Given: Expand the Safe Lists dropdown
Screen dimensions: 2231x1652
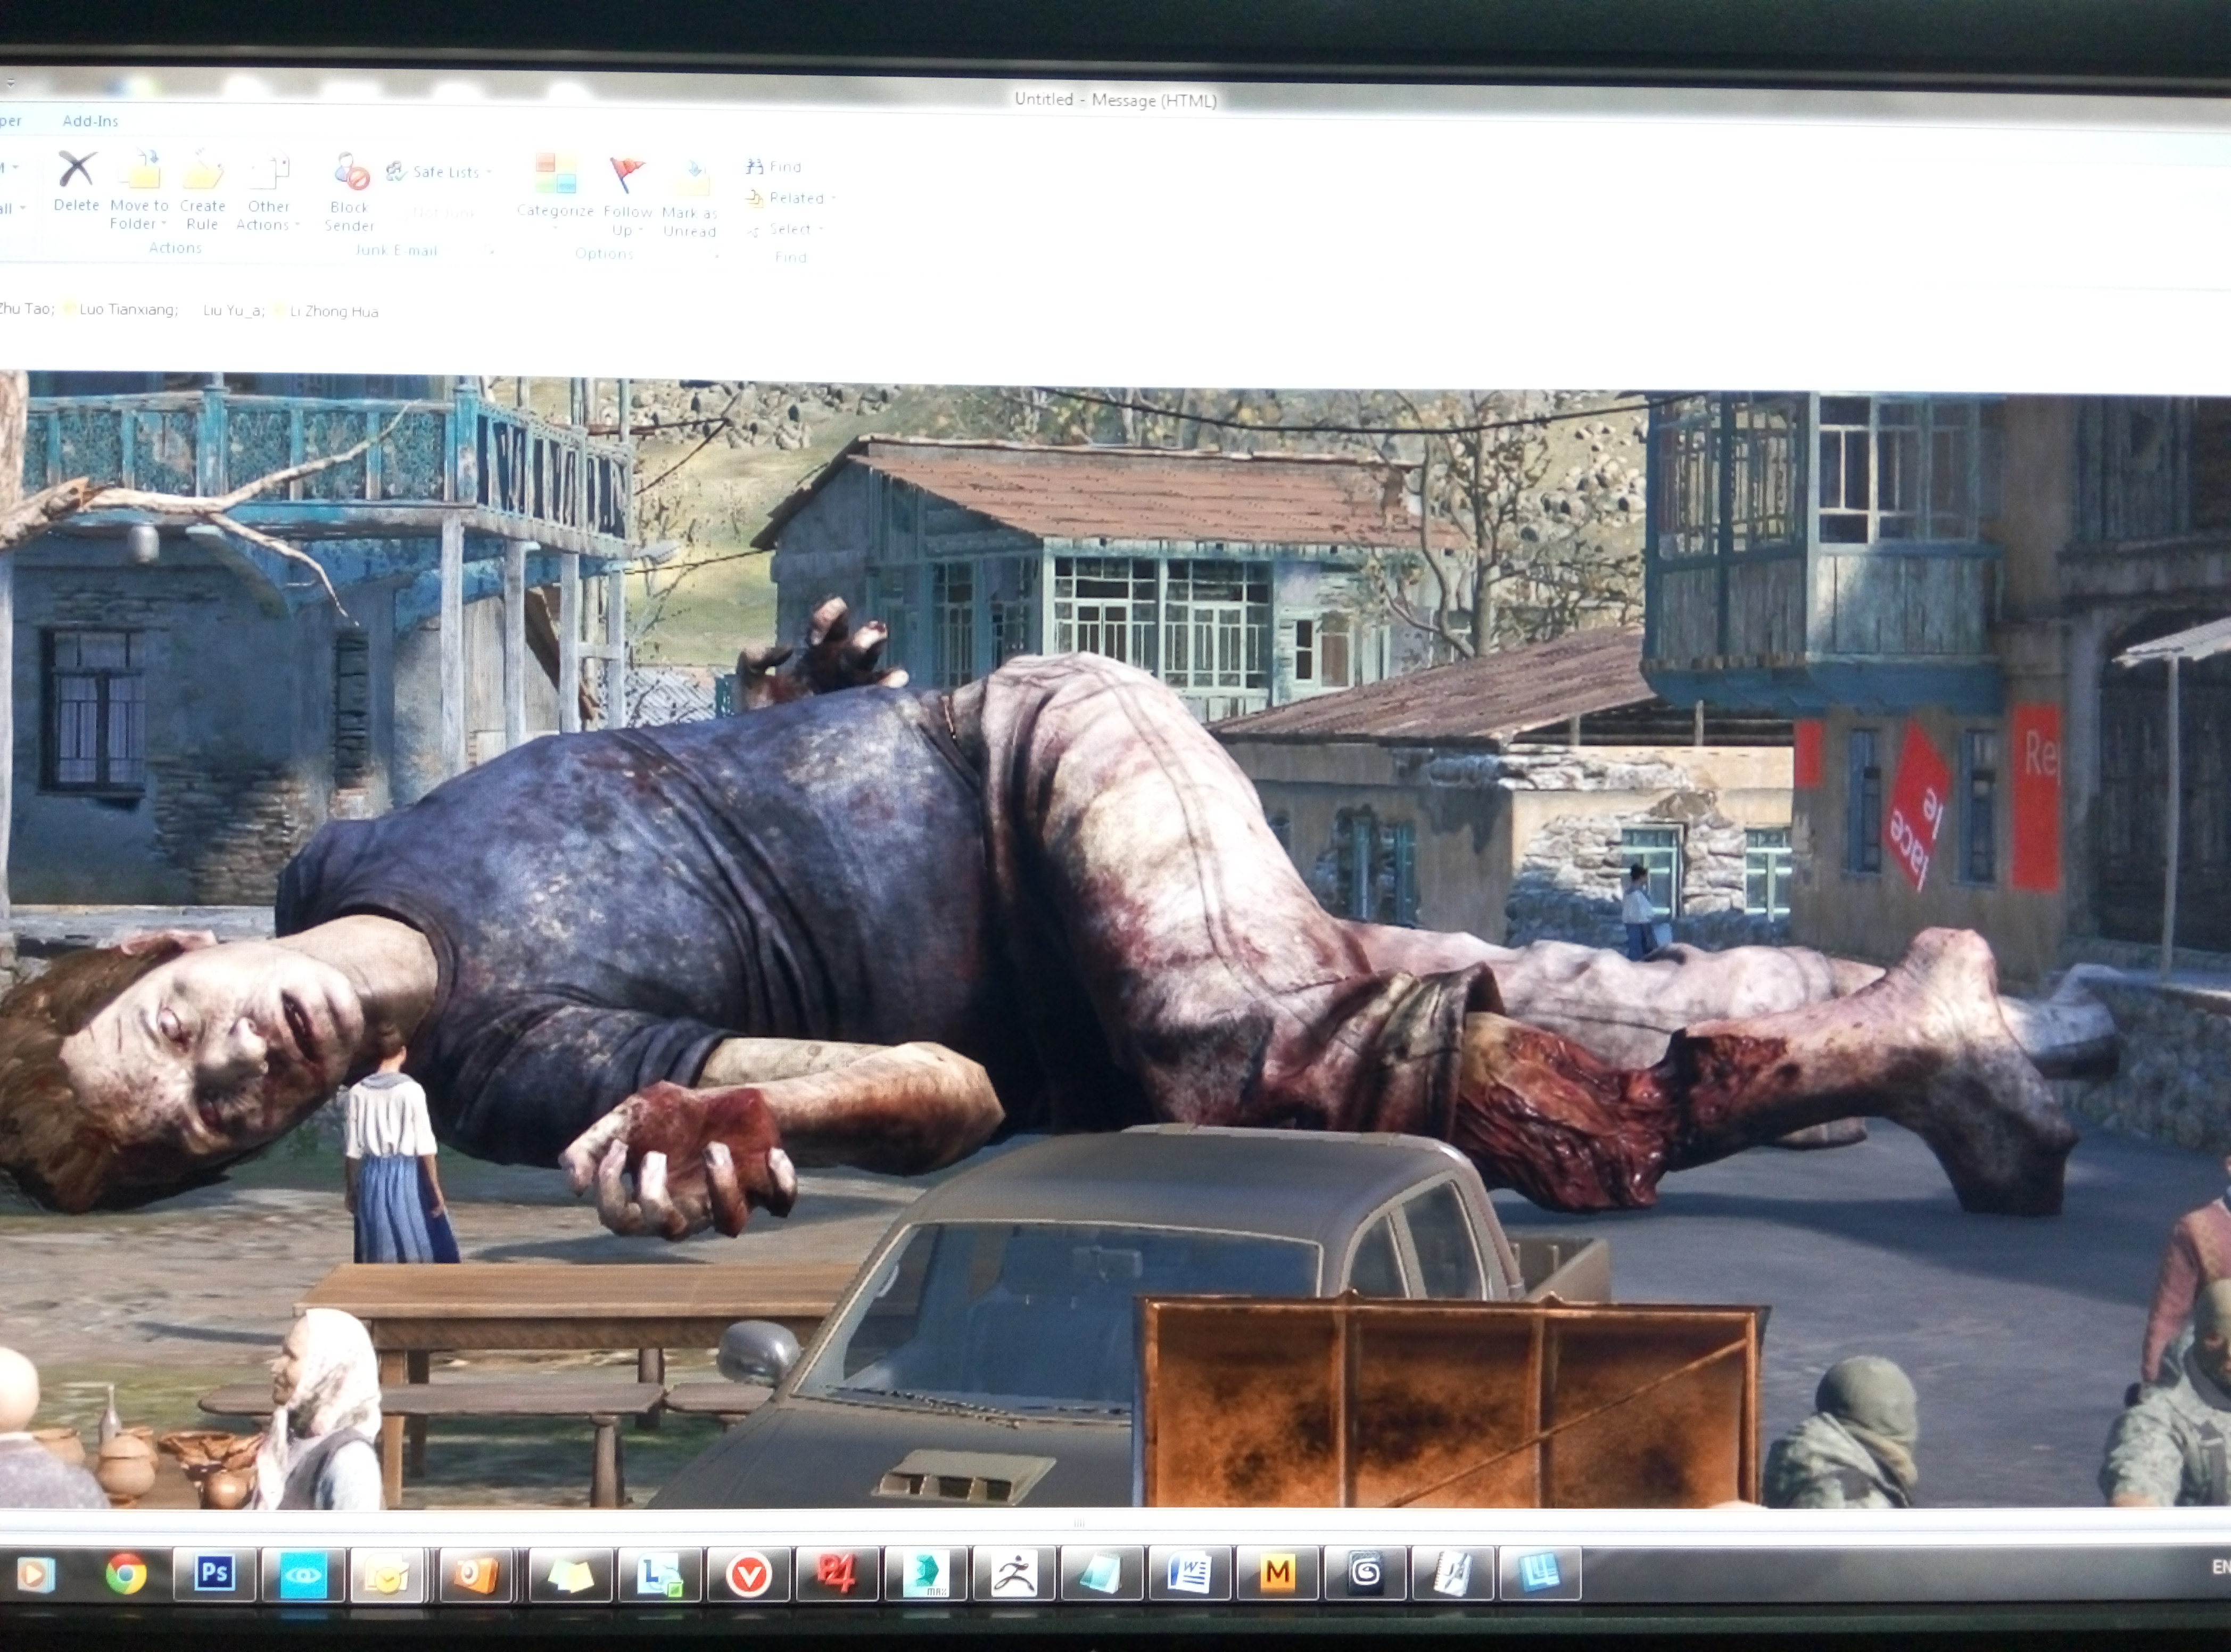Looking at the screenshot, I should click(489, 172).
